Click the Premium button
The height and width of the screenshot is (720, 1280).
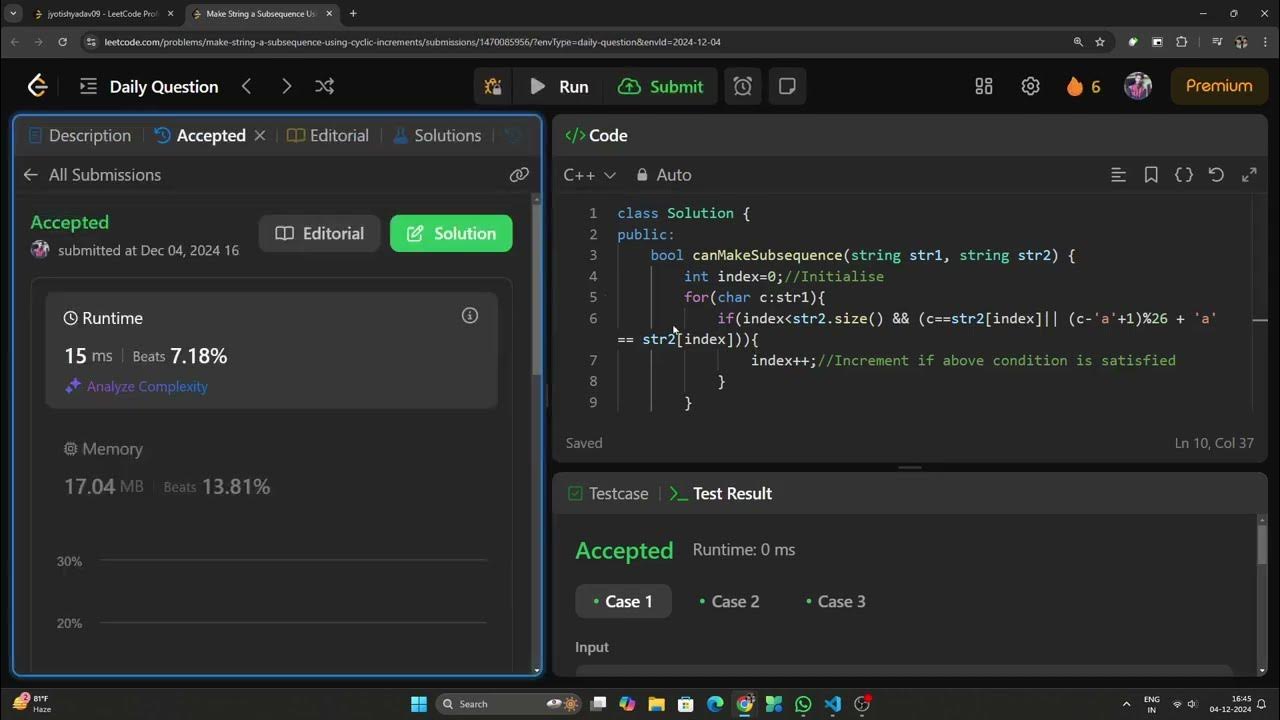click(1219, 86)
